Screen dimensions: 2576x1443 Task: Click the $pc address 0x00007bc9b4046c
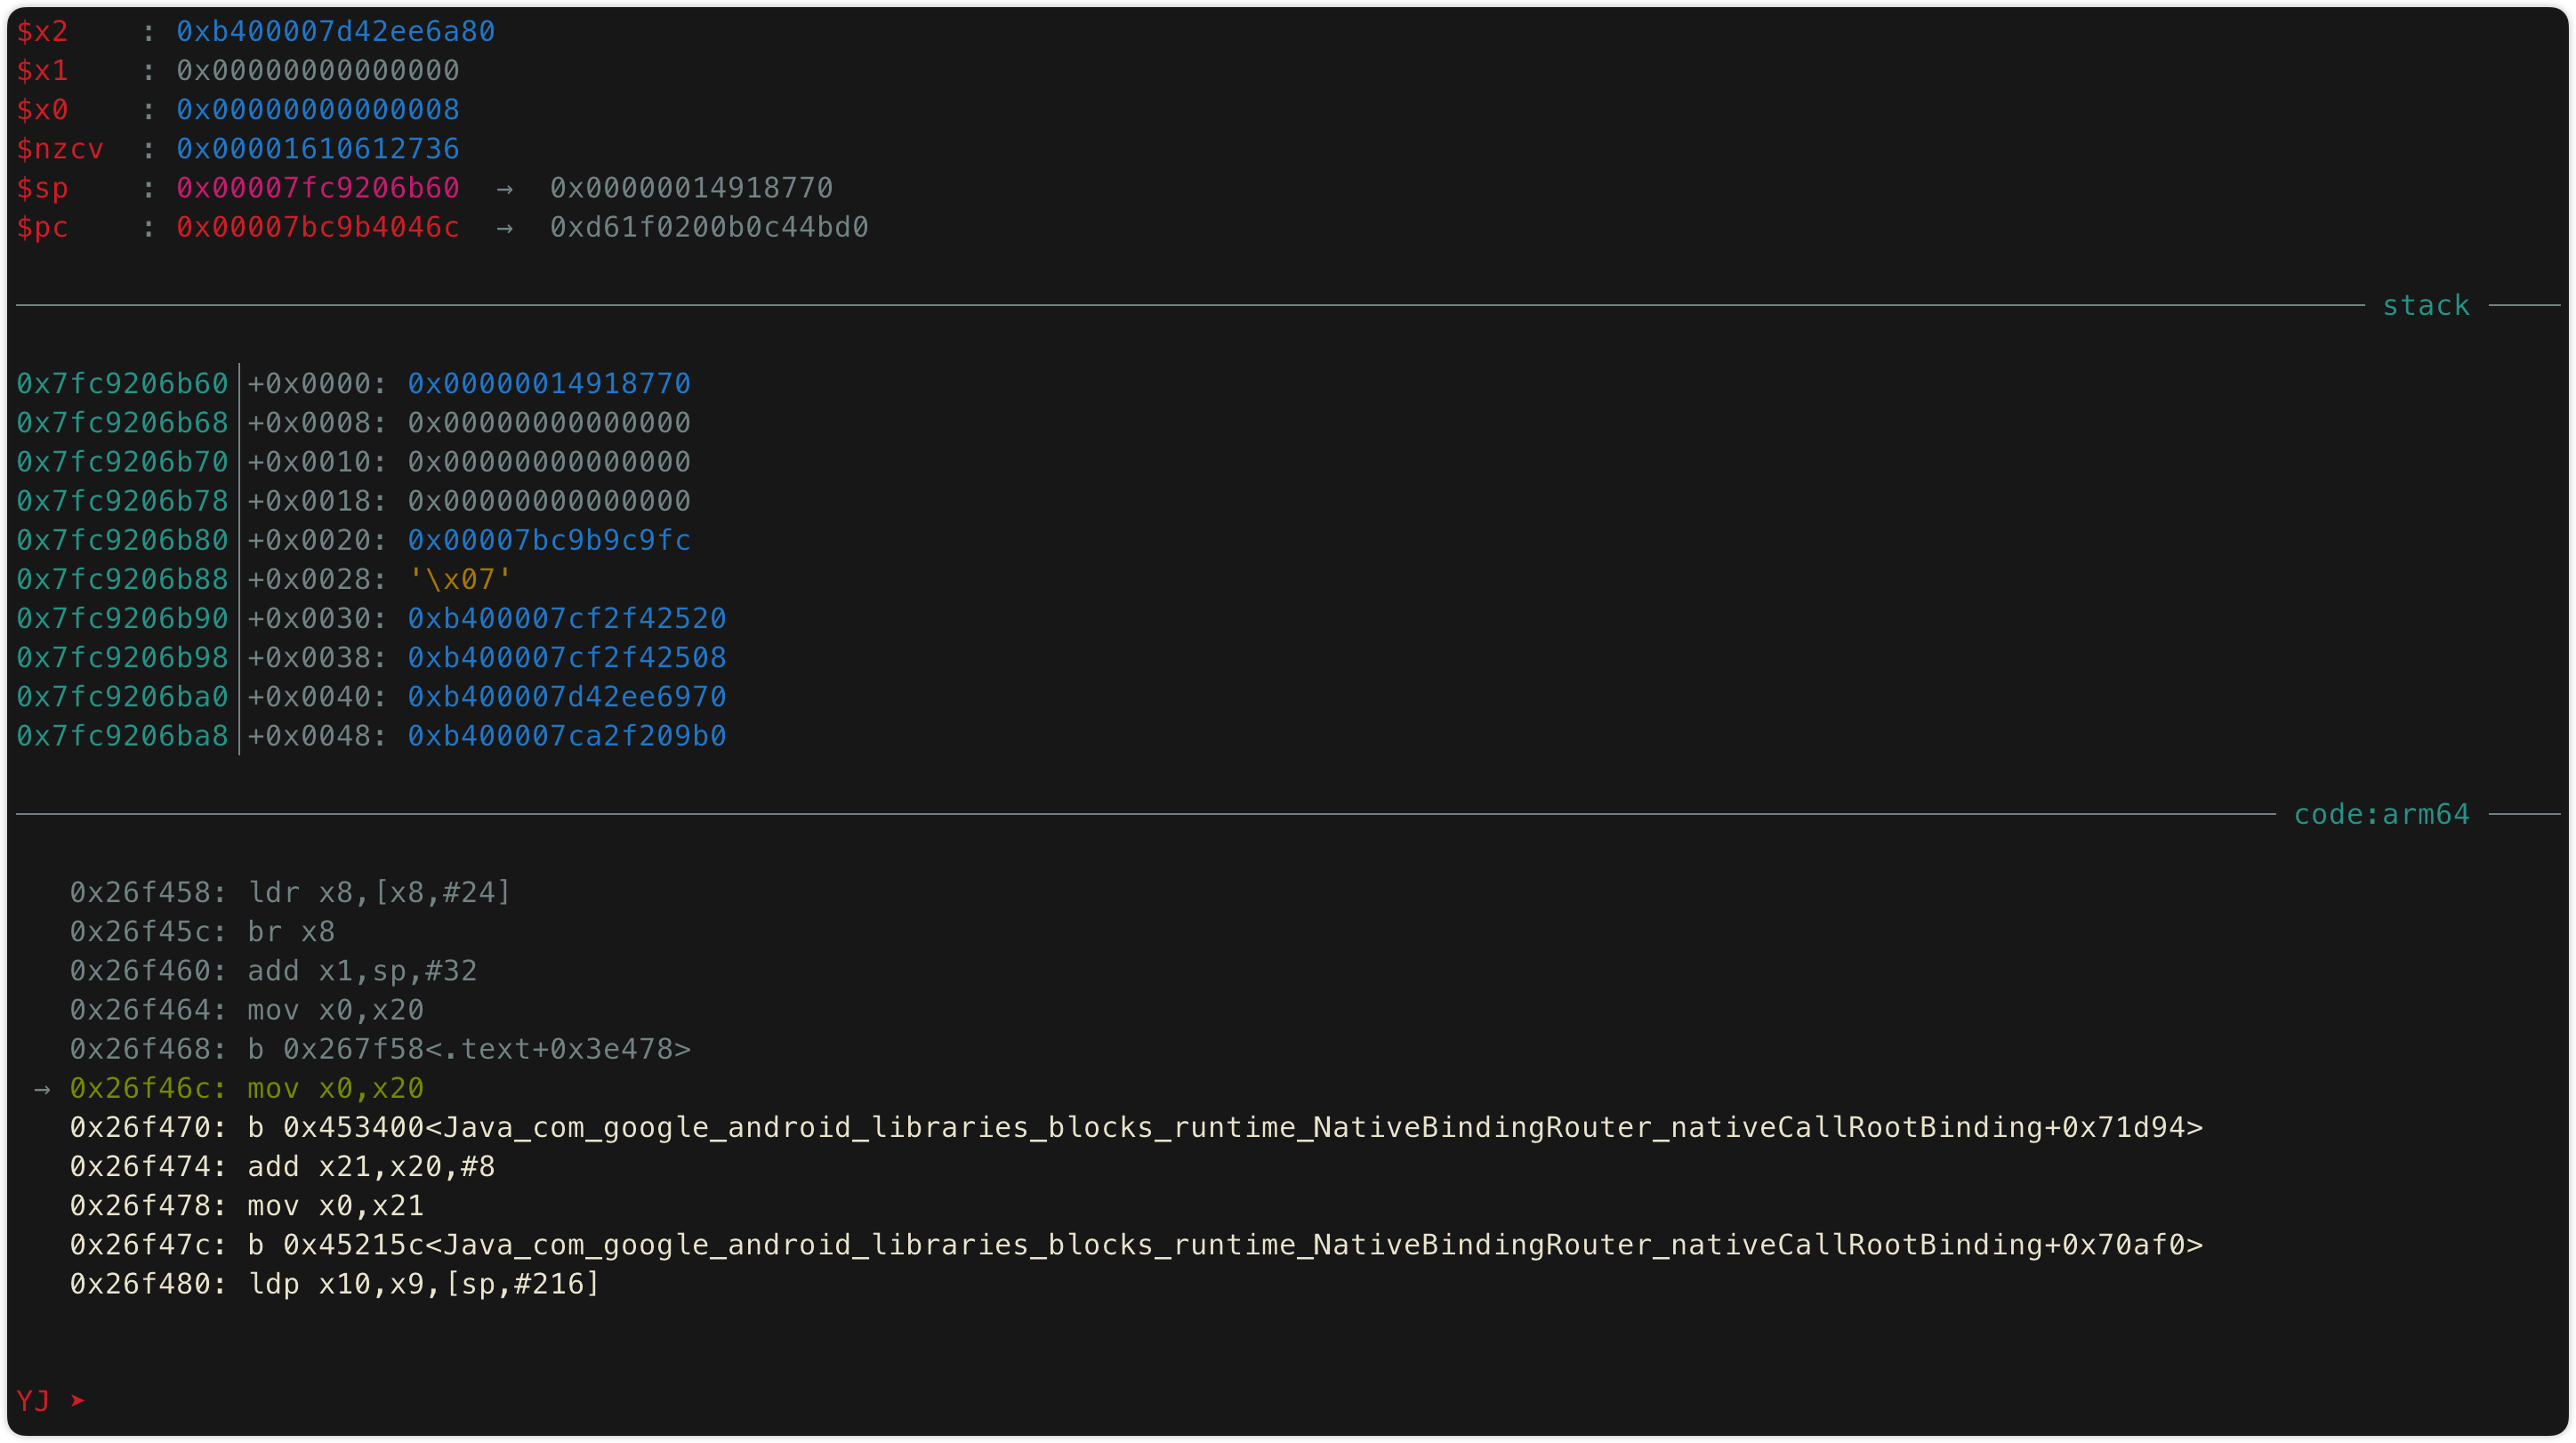[x=318, y=227]
